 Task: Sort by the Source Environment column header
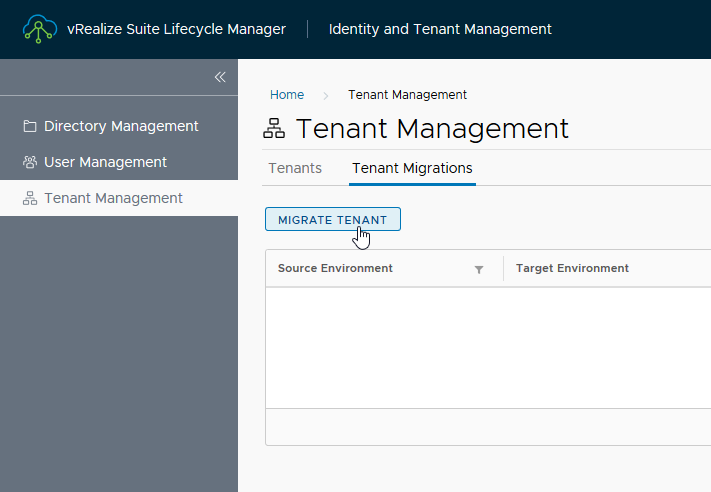click(x=335, y=268)
